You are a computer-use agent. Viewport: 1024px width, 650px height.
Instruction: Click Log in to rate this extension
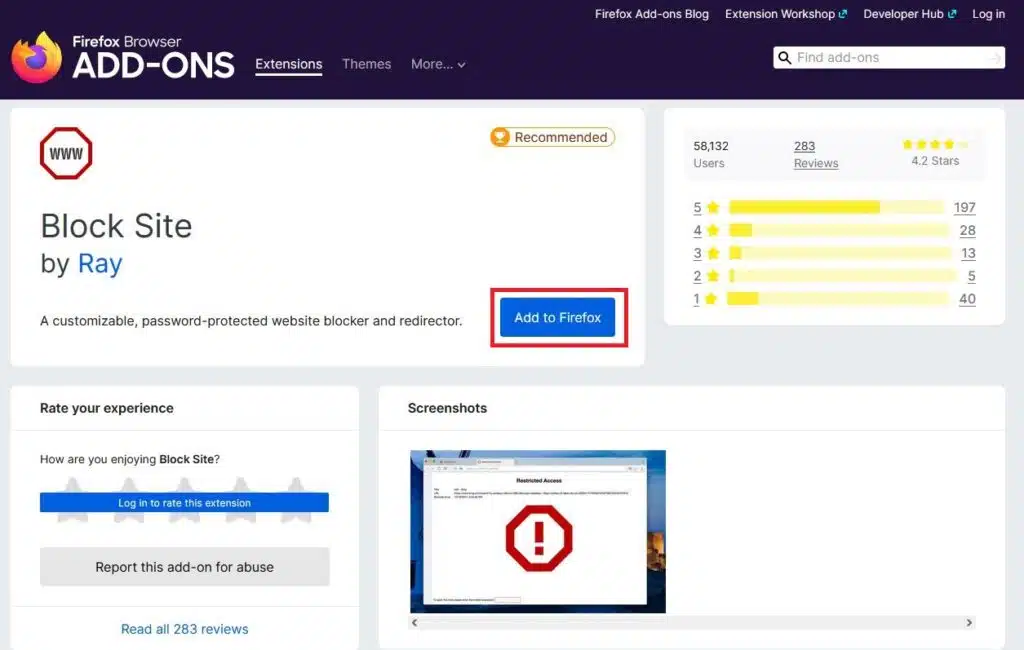coord(184,503)
